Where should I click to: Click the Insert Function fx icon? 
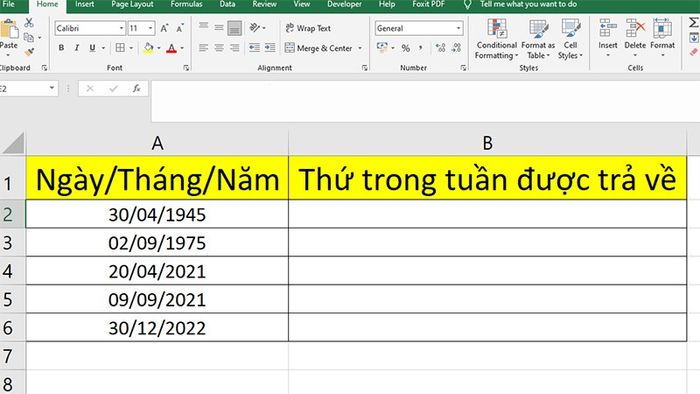pyautogui.click(x=137, y=88)
